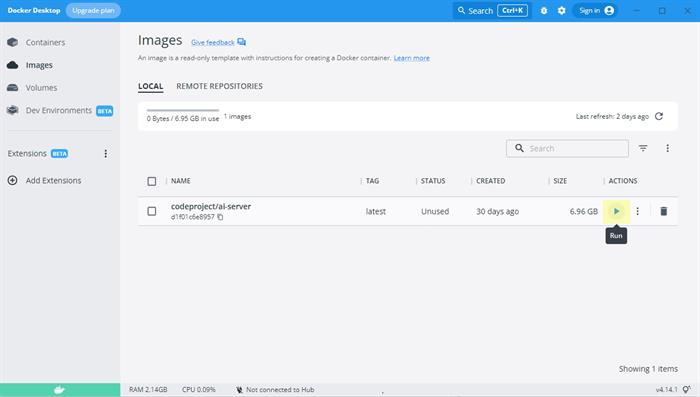Select the codeproject/ai-server row checkbox

(x=152, y=211)
